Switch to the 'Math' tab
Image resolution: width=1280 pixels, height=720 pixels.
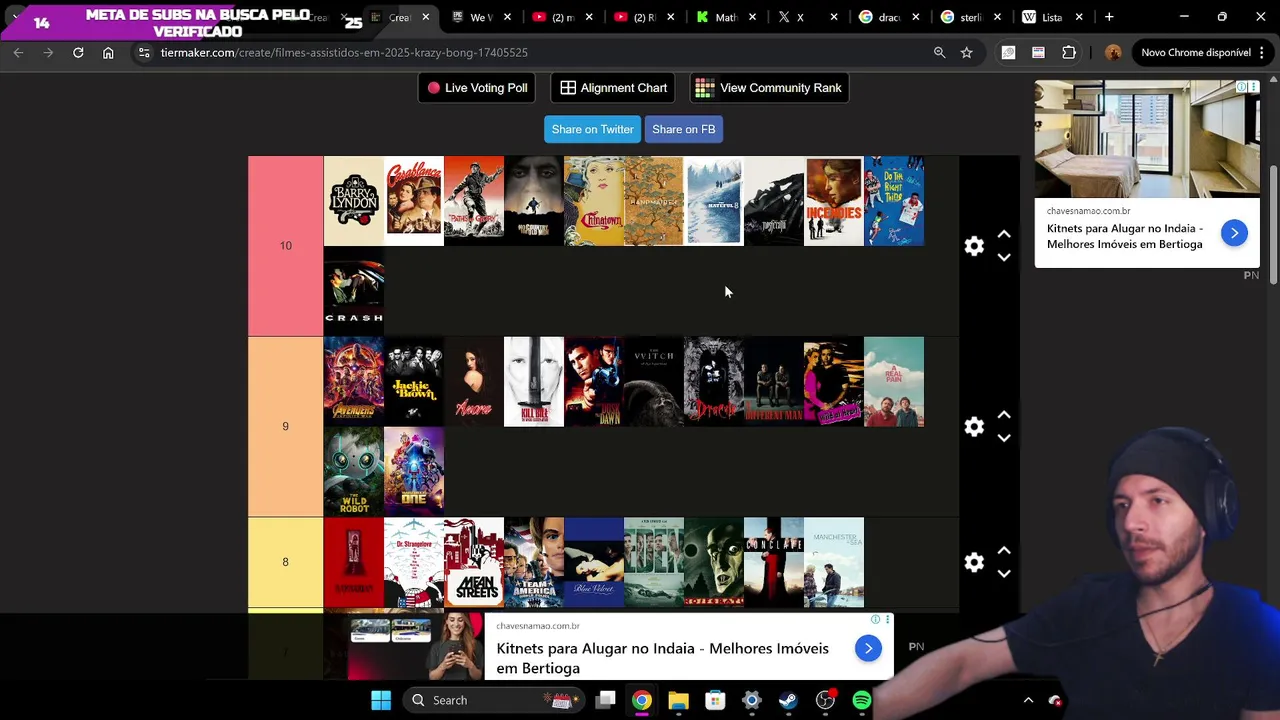click(x=726, y=17)
